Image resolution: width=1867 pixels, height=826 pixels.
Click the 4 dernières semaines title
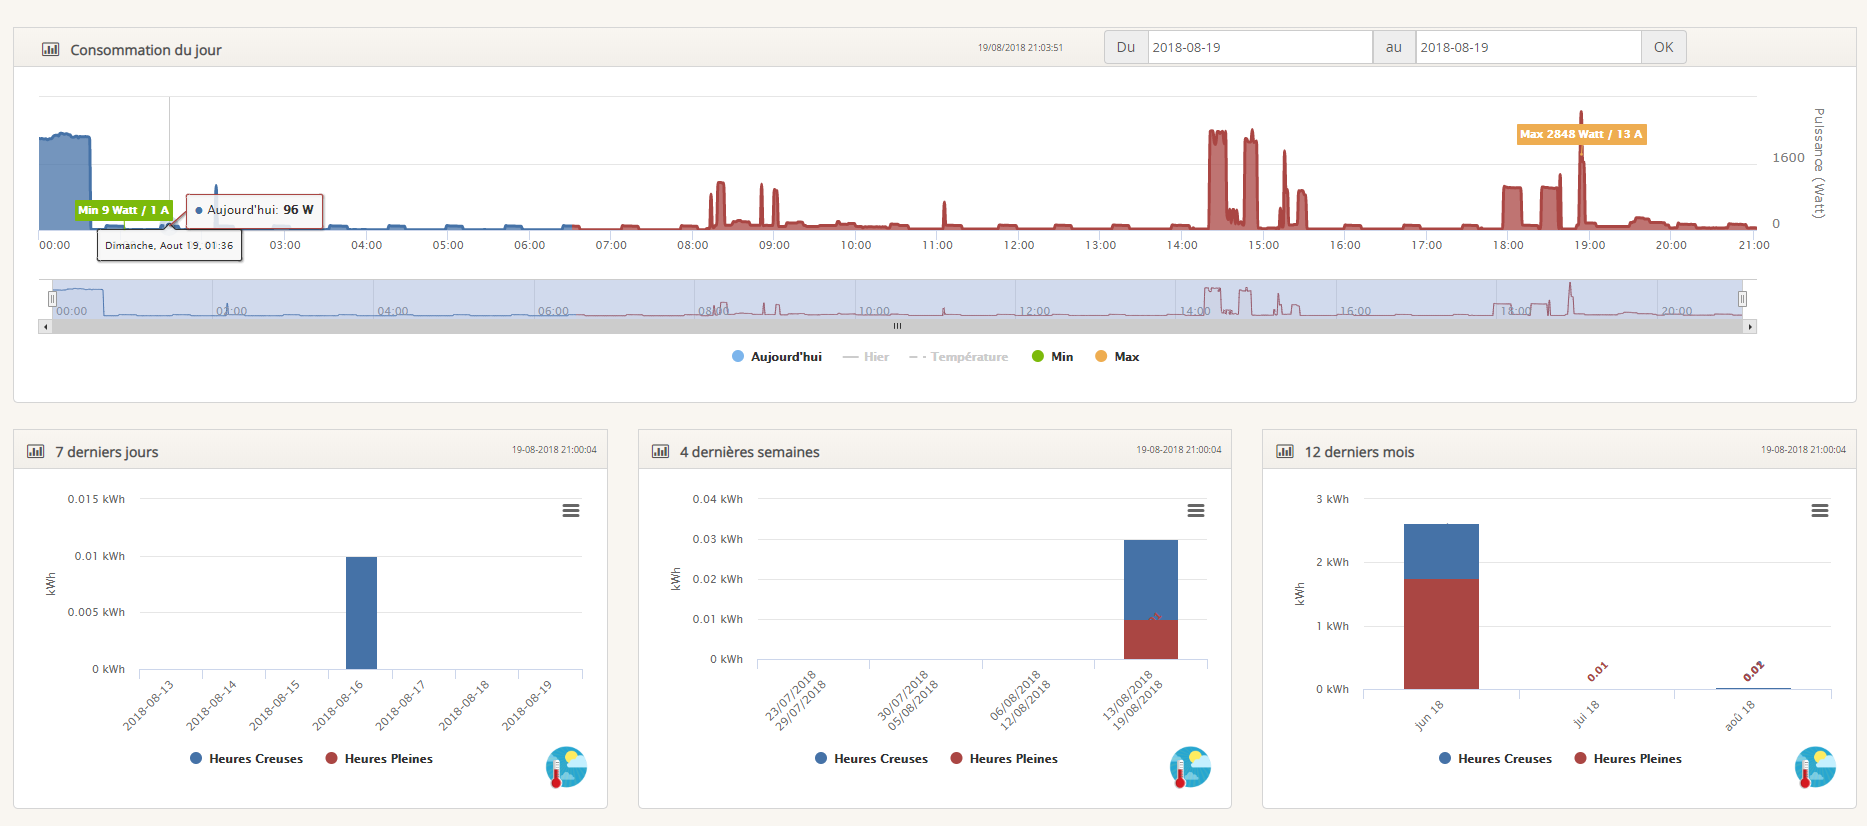(750, 452)
